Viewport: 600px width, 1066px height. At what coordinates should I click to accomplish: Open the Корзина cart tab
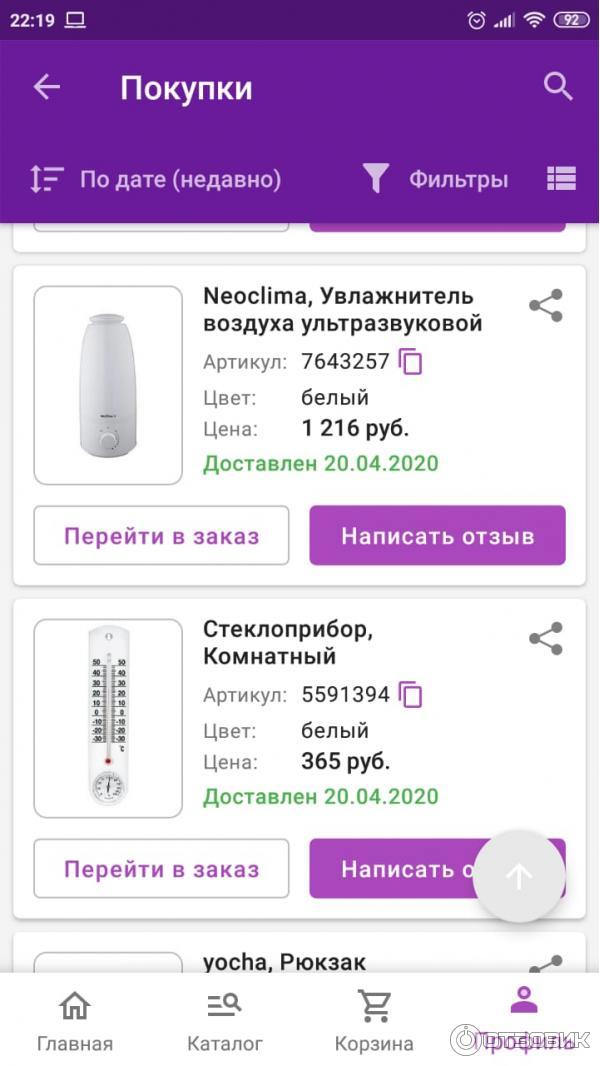pyautogui.click(x=374, y=1020)
